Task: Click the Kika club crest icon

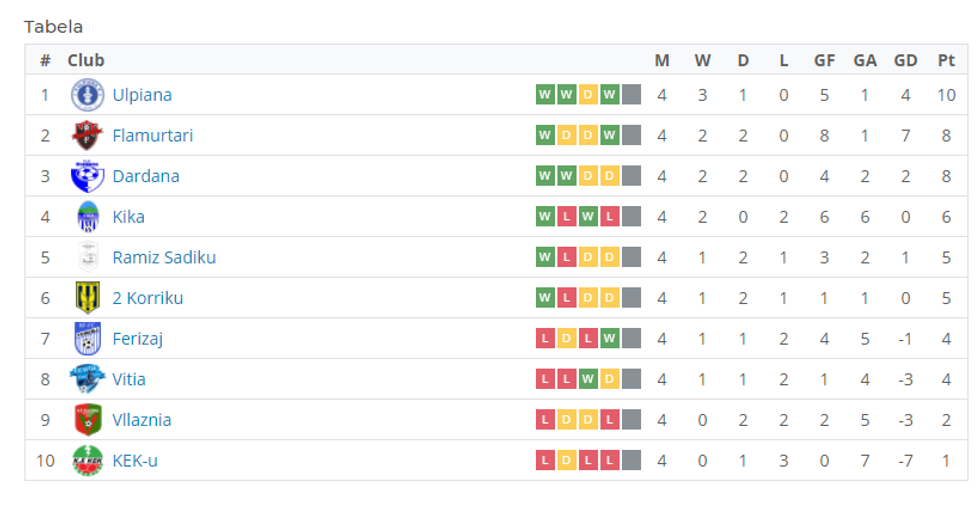Action: pos(87,217)
